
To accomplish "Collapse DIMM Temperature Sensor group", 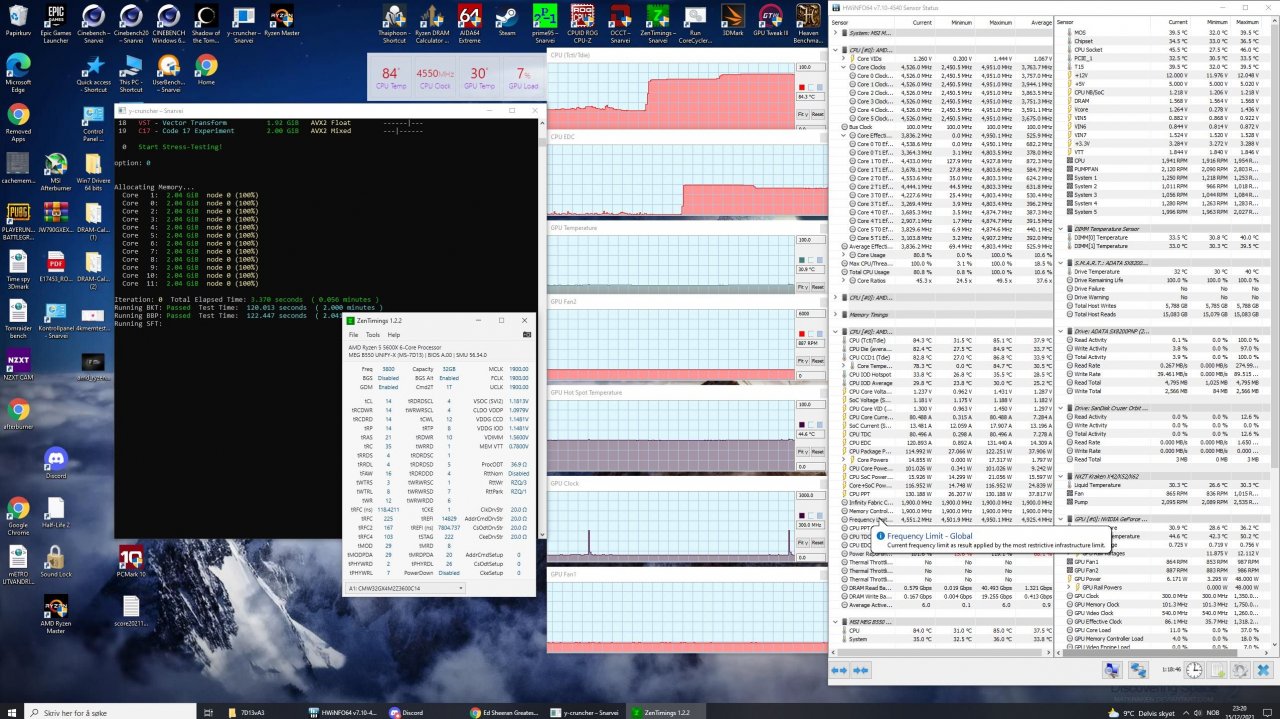I will pyautogui.click(x=1062, y=229).
